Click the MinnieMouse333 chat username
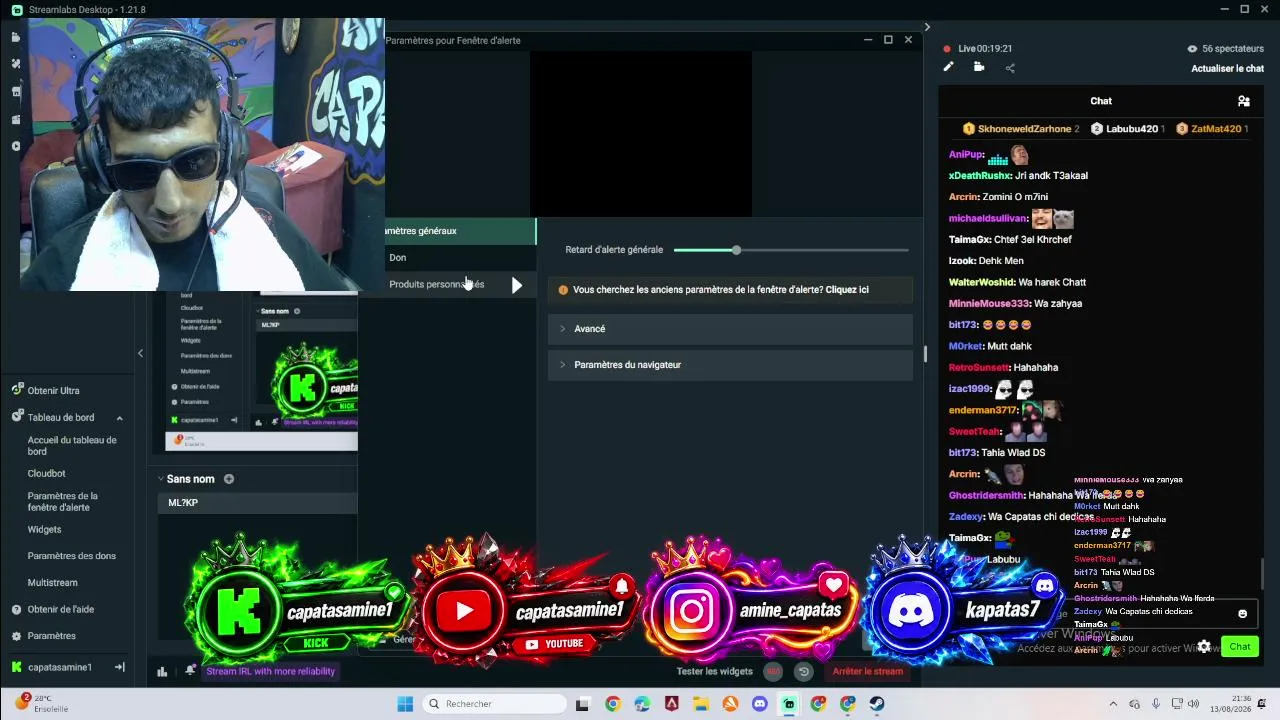 point(989,304)
